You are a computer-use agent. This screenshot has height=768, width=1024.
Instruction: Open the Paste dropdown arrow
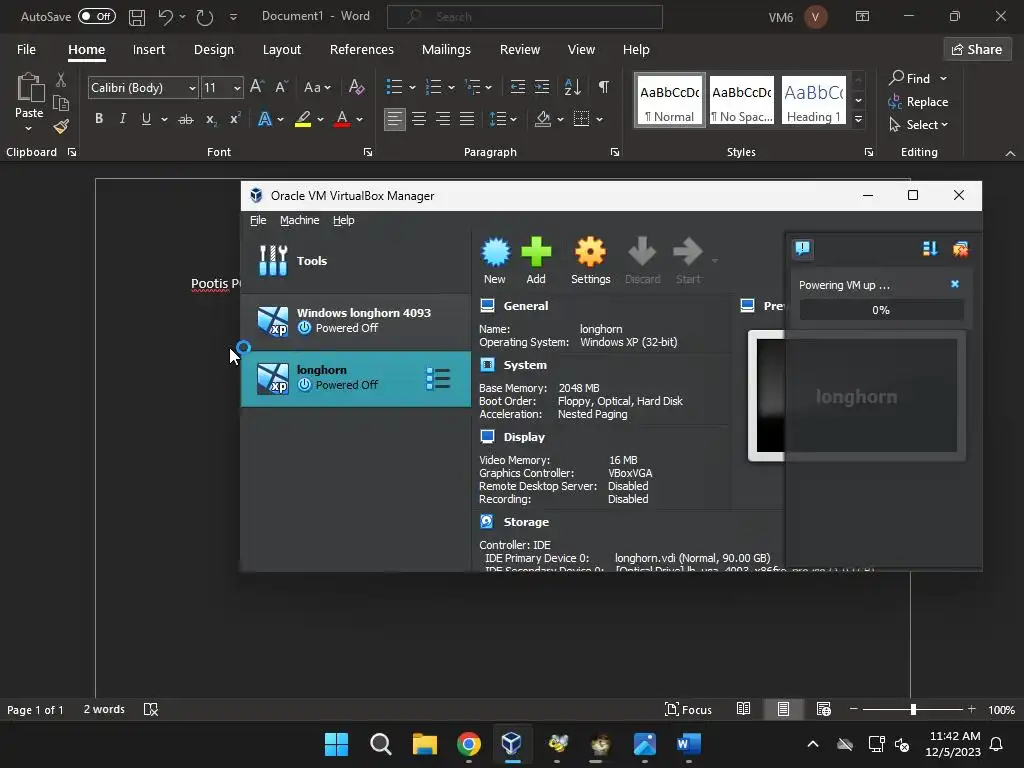pyautogui.click(x=29, y=129)
